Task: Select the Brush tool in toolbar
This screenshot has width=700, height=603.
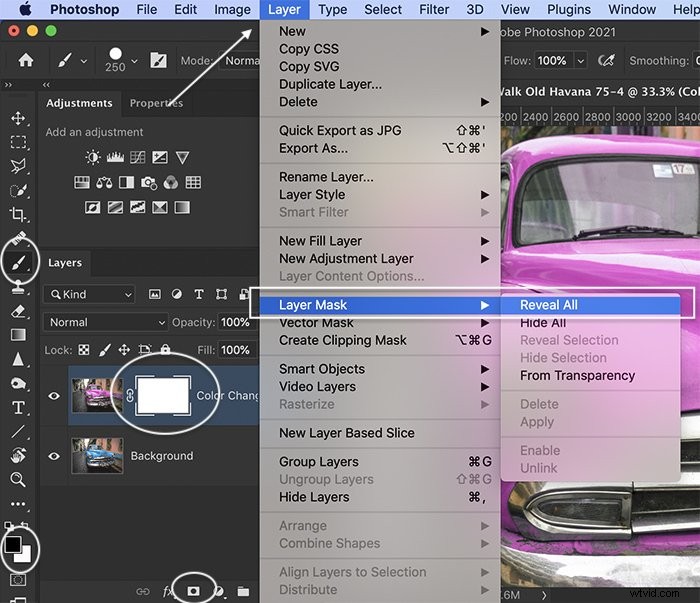Action: coord(18,262)
